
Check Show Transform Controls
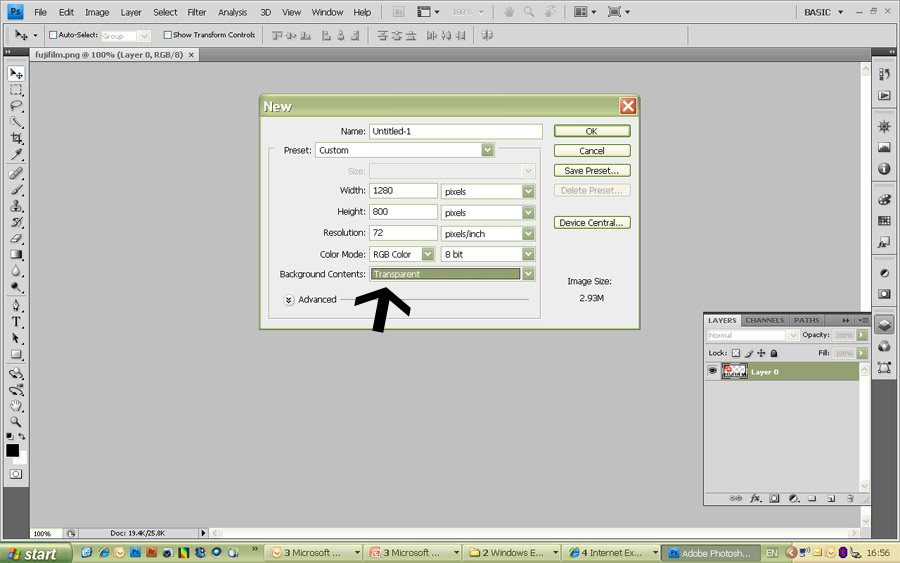point(168,35)
